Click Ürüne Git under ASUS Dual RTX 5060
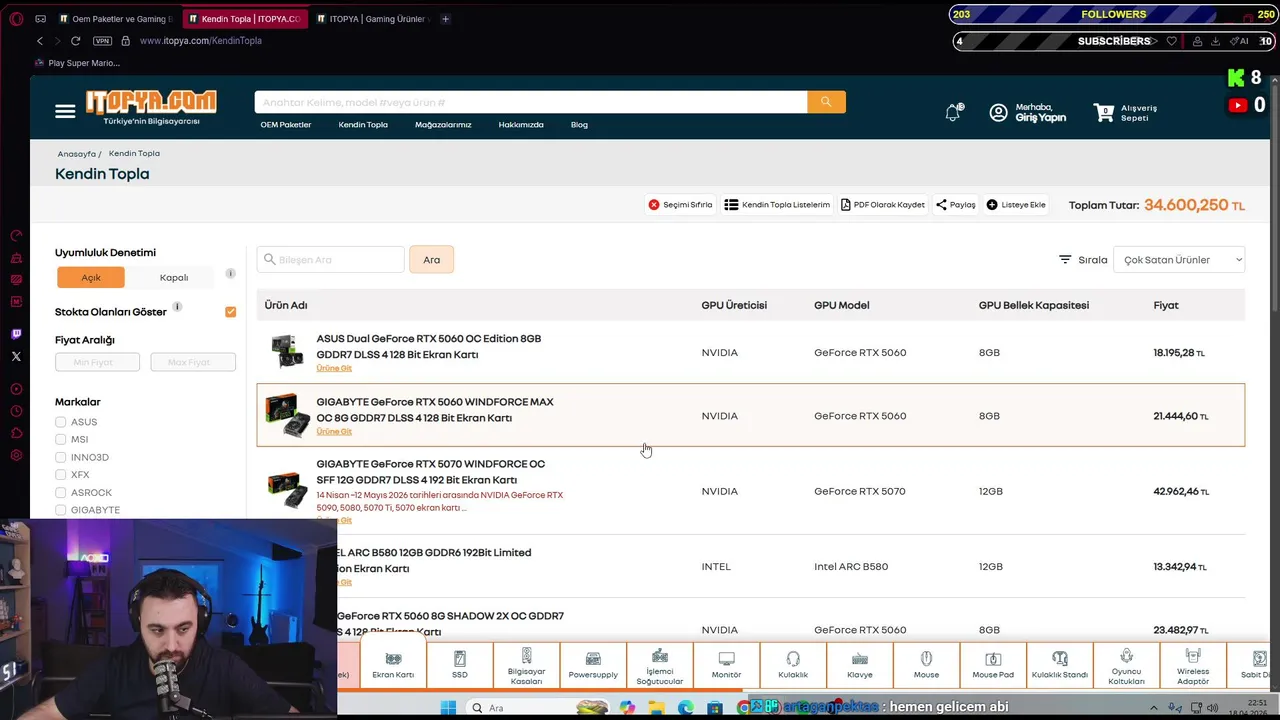The height and width of the screenshot is (720, 1280). [334, 368]
